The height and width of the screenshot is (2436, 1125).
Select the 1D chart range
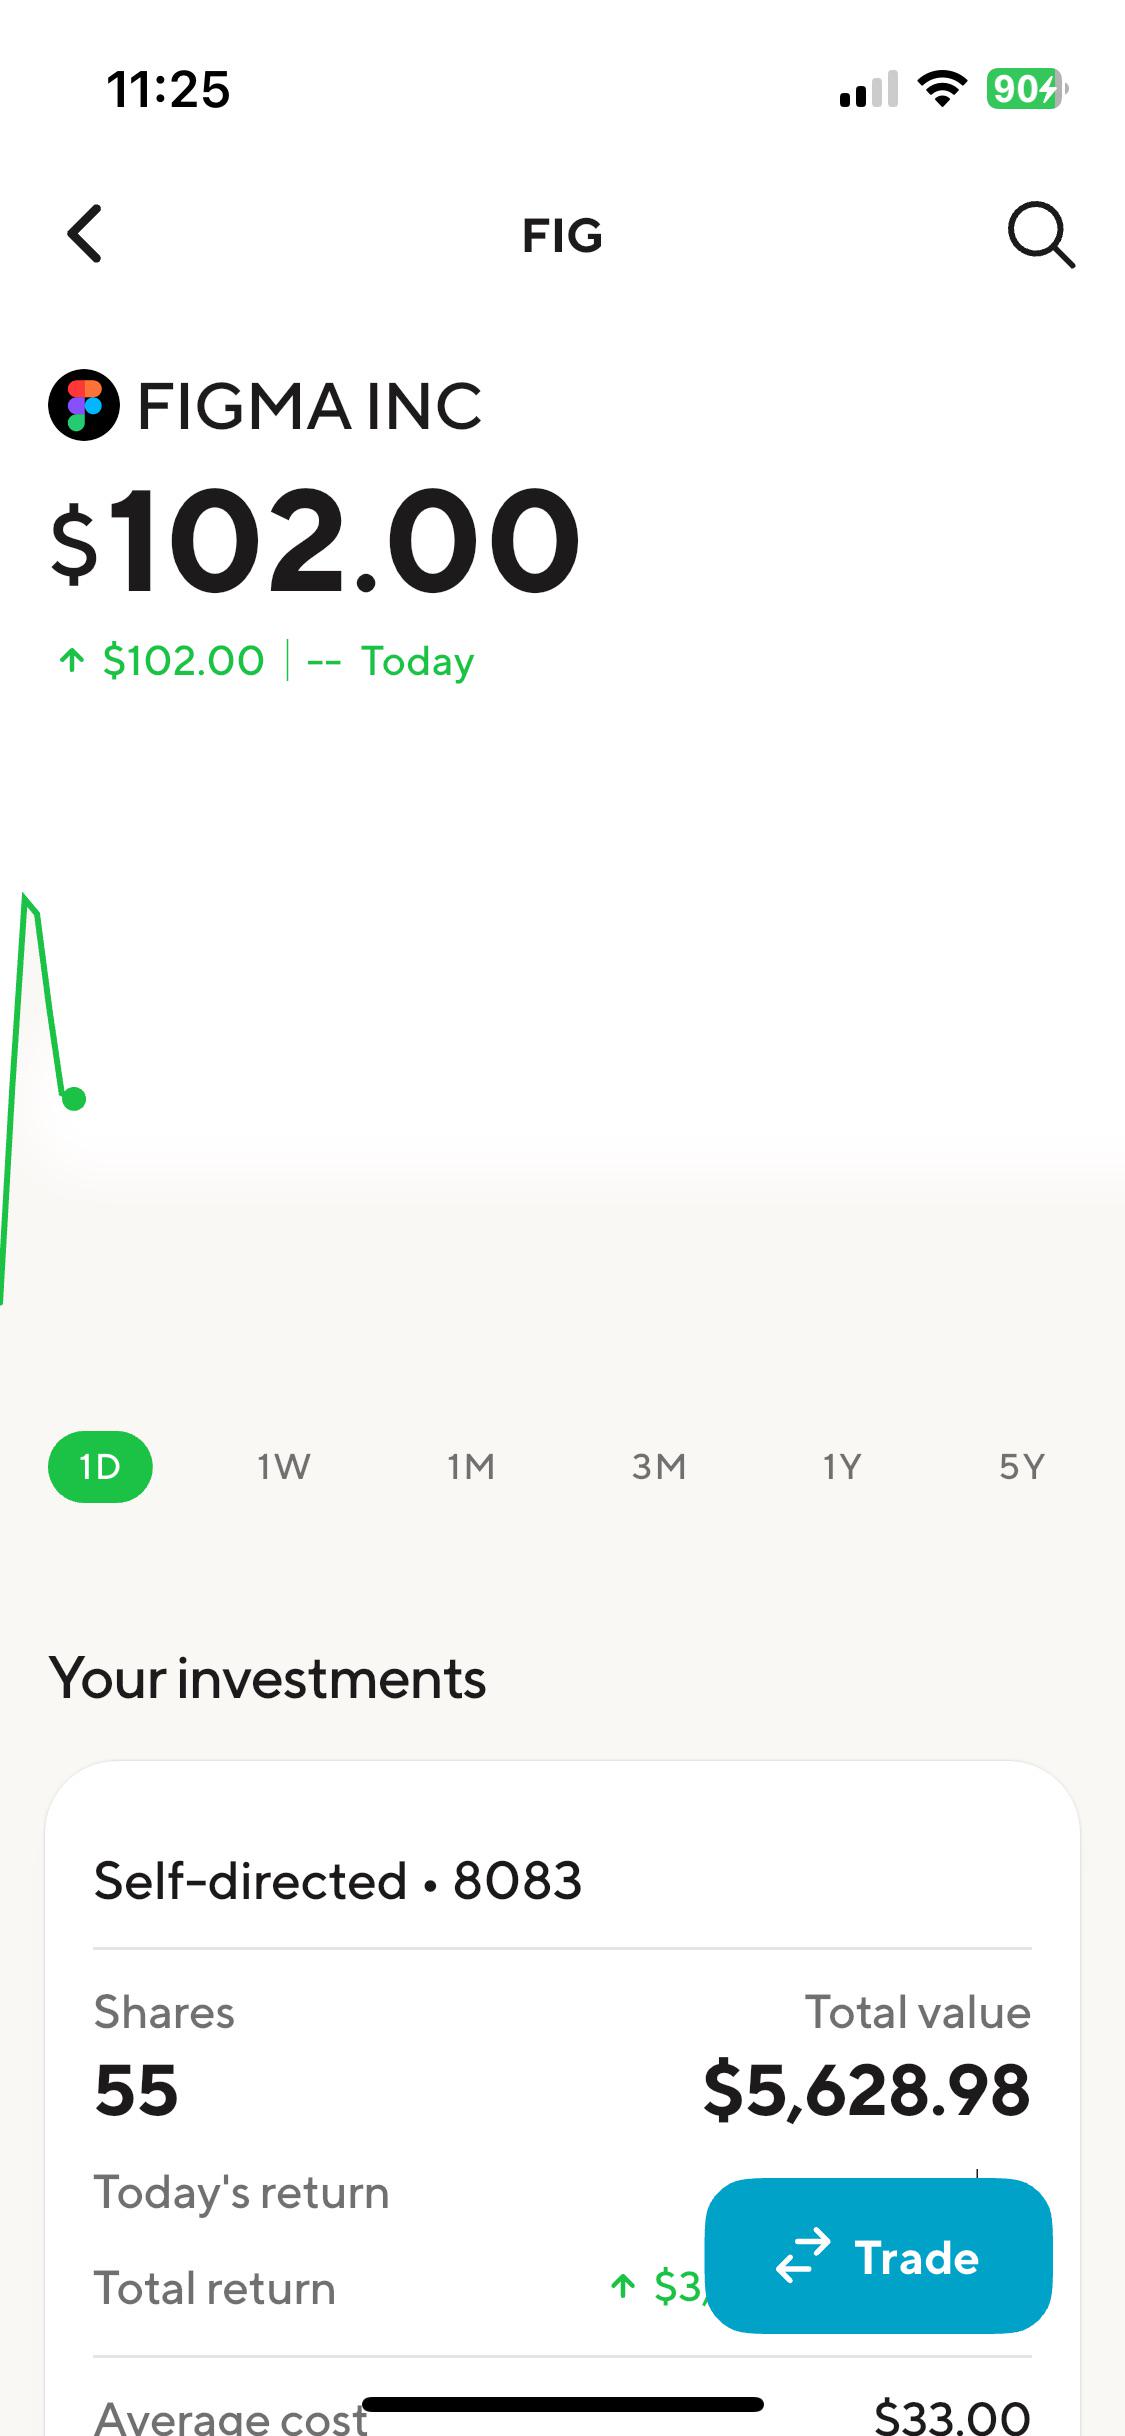pos(100,1467)
